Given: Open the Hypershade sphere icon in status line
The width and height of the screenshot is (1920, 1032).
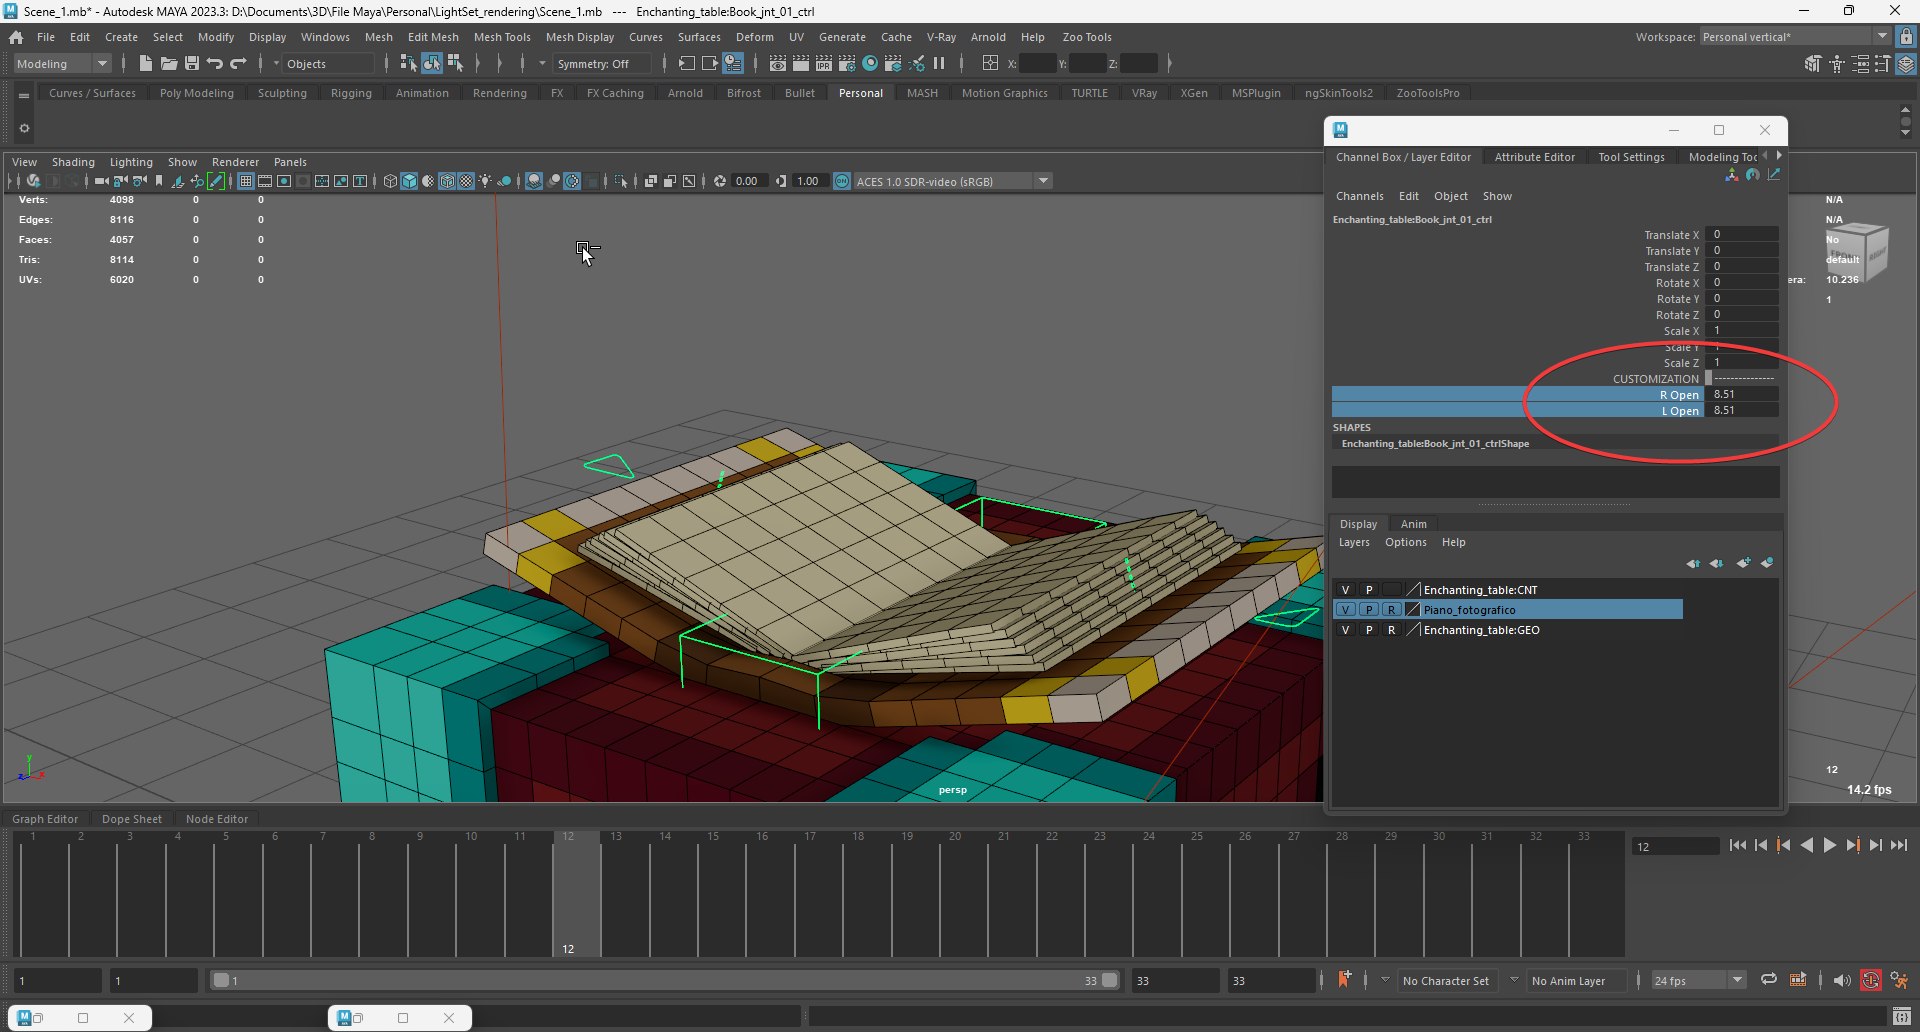Looking at the screenshot, I should click(870, 63).
